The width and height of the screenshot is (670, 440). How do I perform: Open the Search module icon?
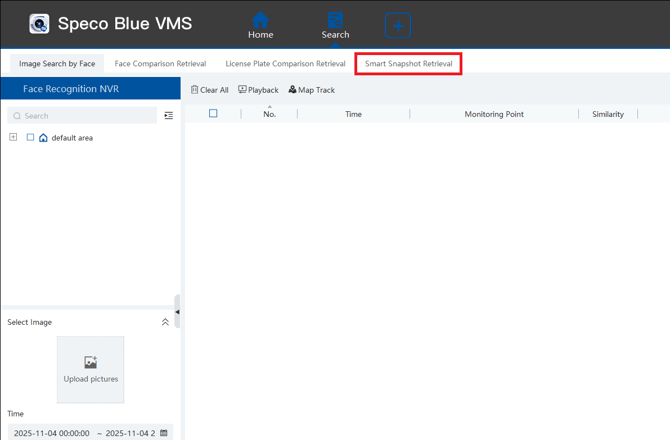coord(335,20)
